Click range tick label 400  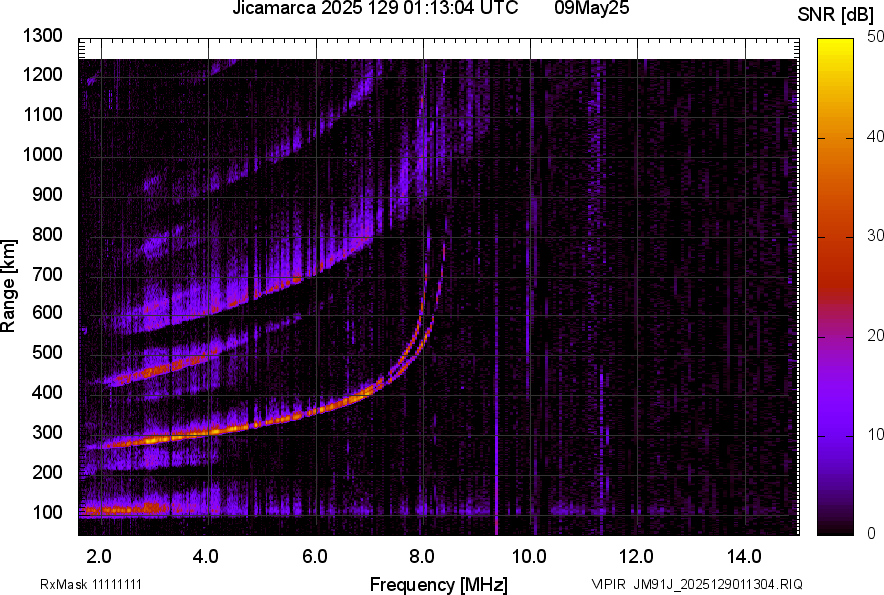47,393
